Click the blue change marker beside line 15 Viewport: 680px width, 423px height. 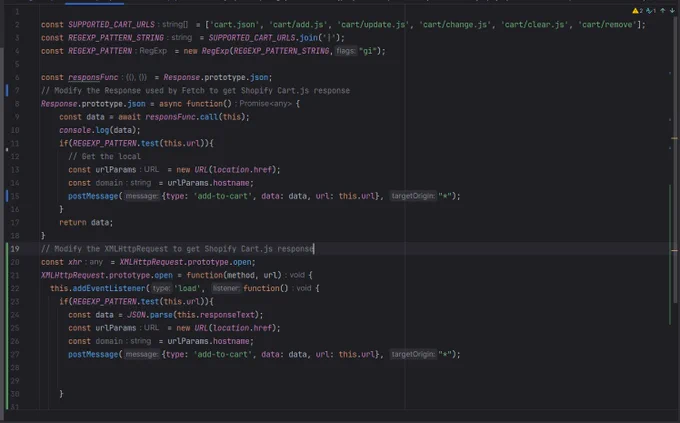tap(7, 196)
